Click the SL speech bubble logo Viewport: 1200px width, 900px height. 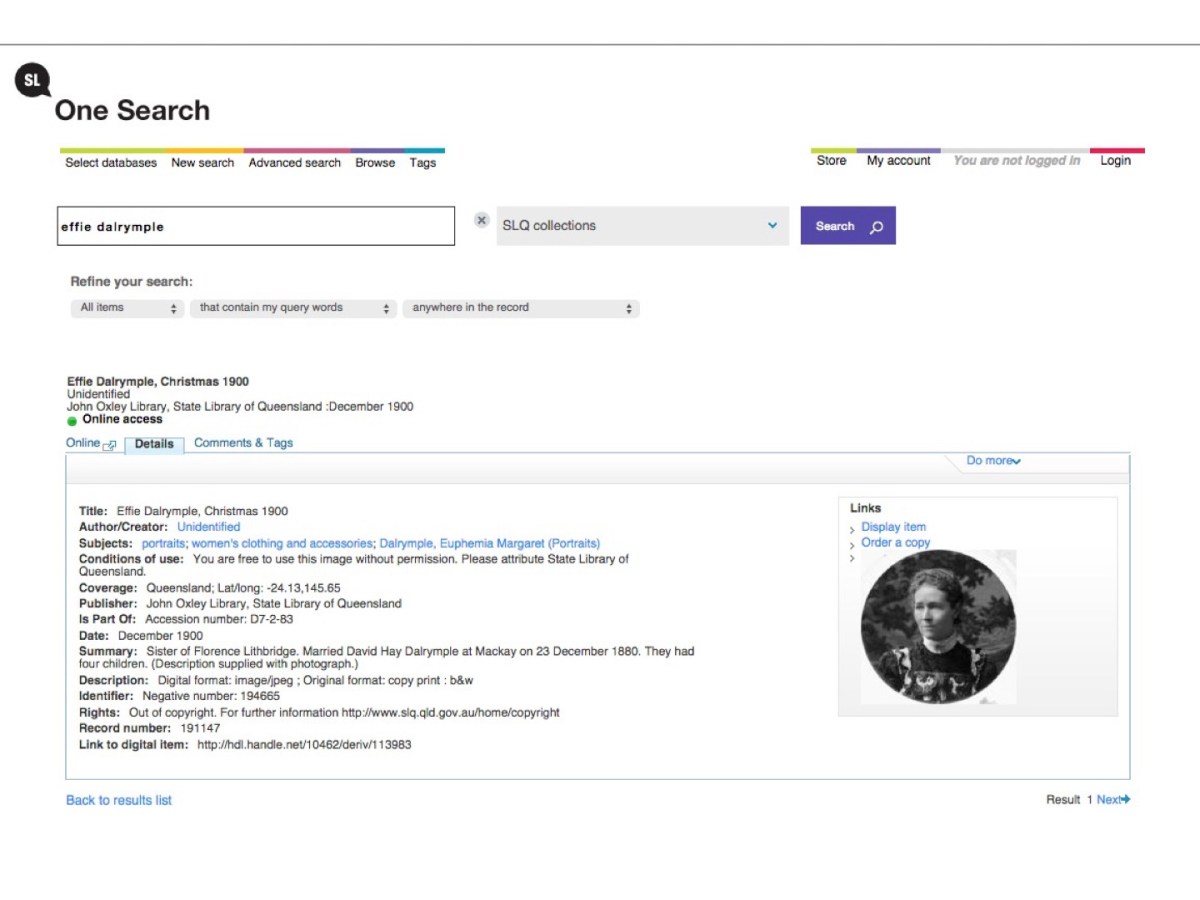tap(32, 81)
